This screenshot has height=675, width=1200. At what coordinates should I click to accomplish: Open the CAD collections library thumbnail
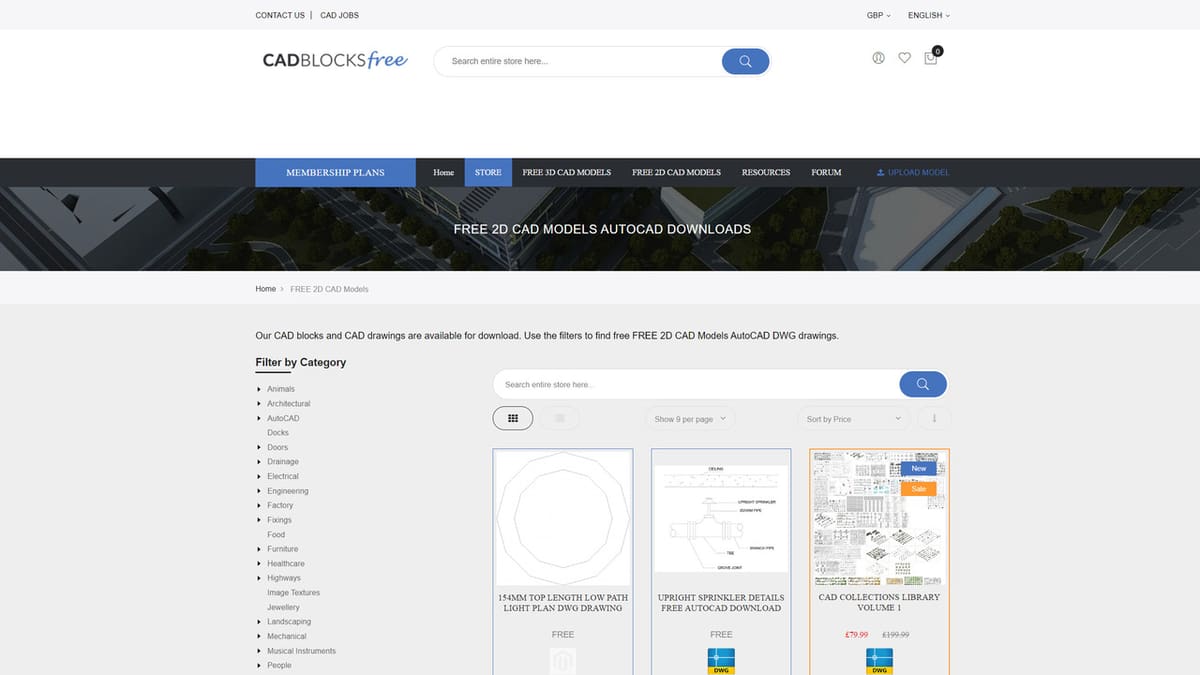point(879,517)
